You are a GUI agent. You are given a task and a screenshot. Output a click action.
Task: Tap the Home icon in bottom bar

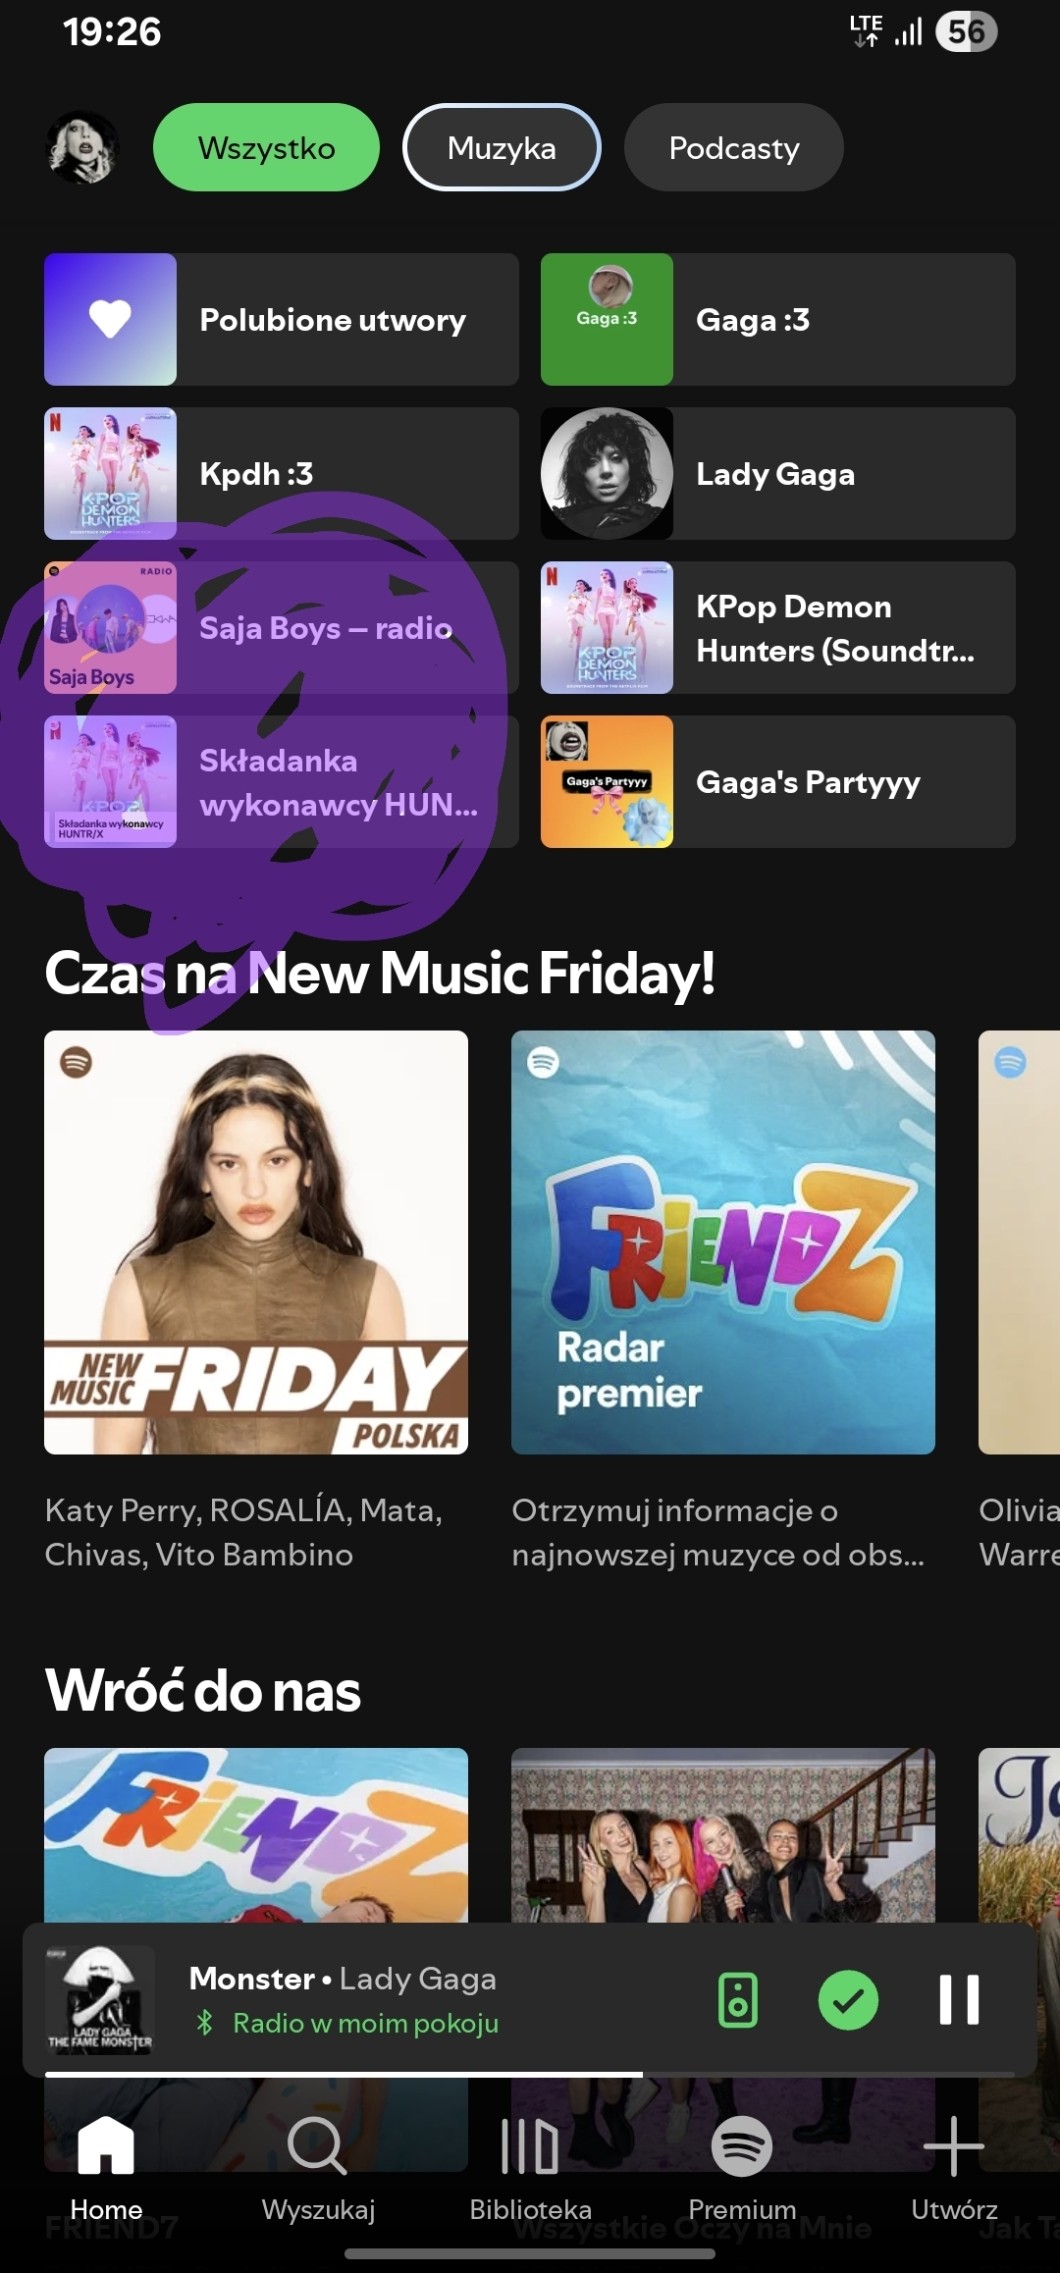pyautogui.click(x=106, y=2145)
